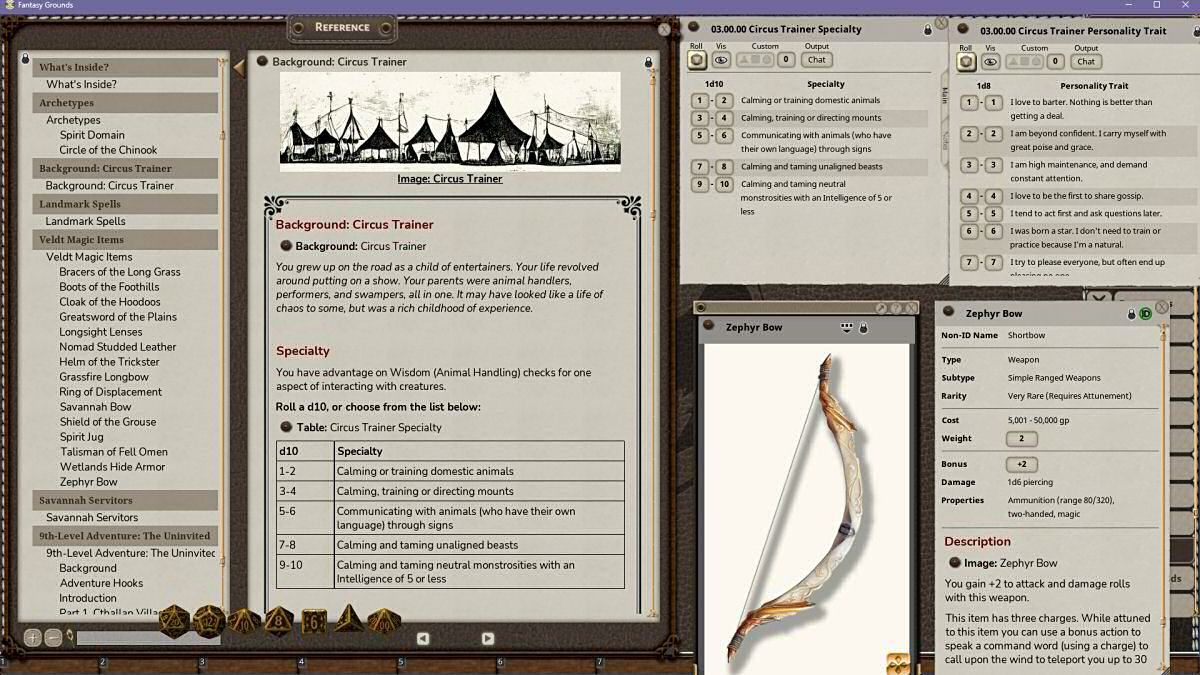Toggle the lock on Zephyr Bow item sheet
Viewport: 1200px width, 675px height.
point(1132,314)
